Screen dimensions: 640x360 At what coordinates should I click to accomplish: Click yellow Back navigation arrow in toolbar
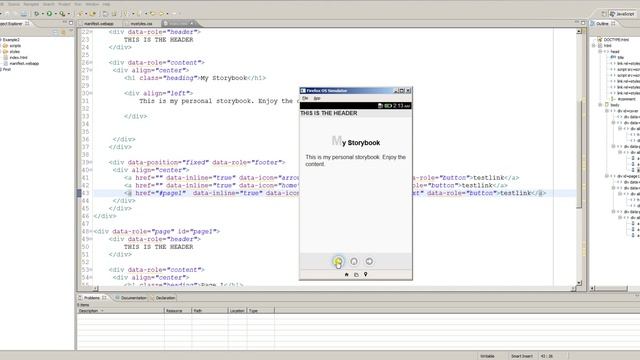point(153,13)
